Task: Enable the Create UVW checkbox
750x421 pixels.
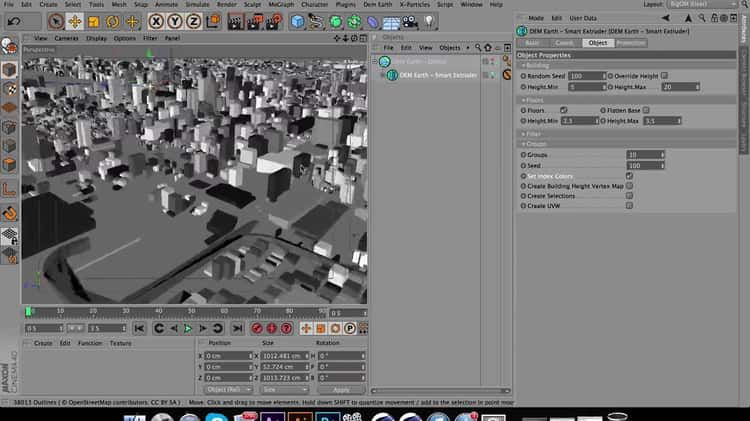Action: [x=629, y=206]
